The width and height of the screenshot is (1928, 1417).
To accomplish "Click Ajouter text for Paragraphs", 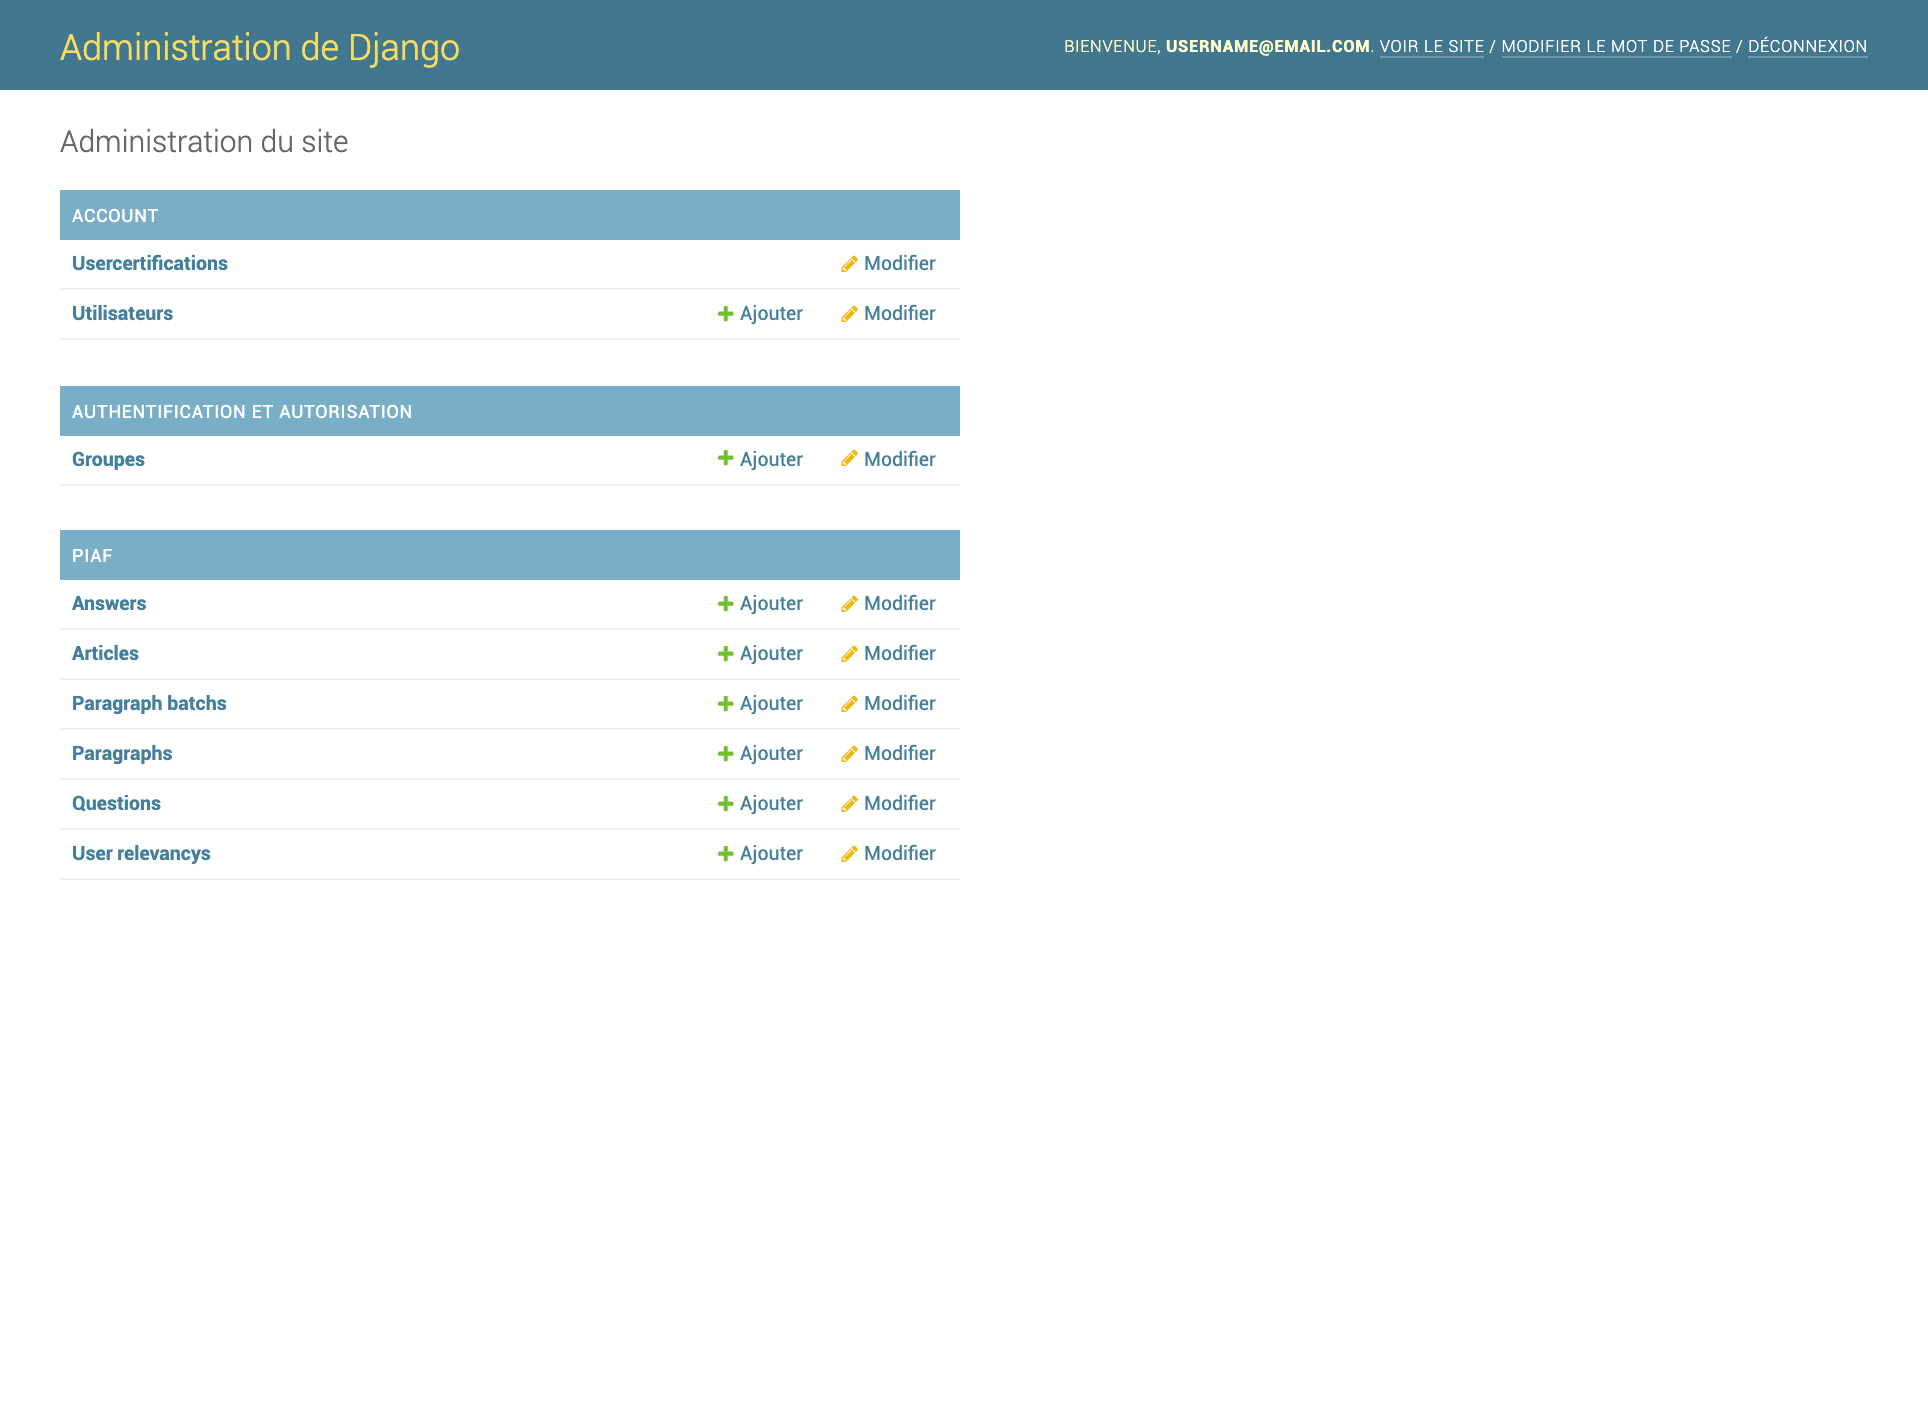I will pos(771,754).
